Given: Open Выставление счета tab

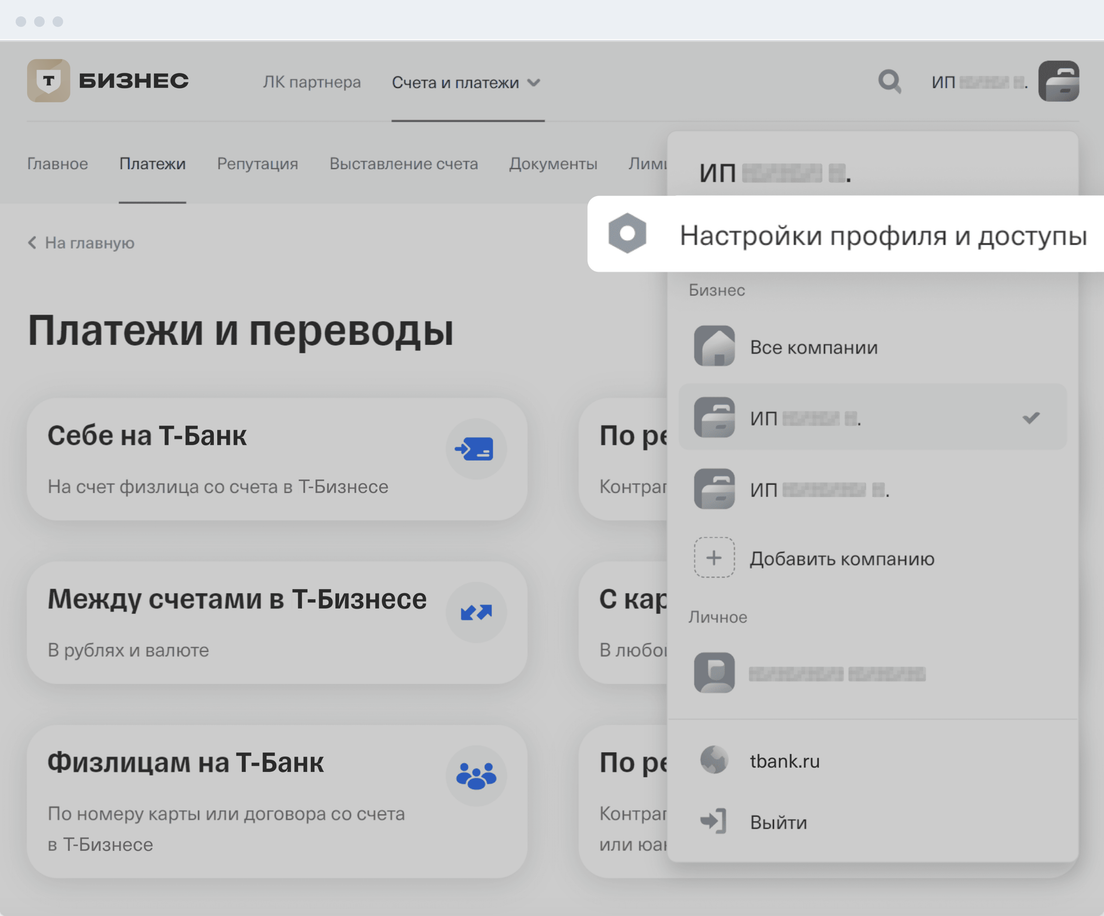Looking at the screenshot, I should coord(403,164).
